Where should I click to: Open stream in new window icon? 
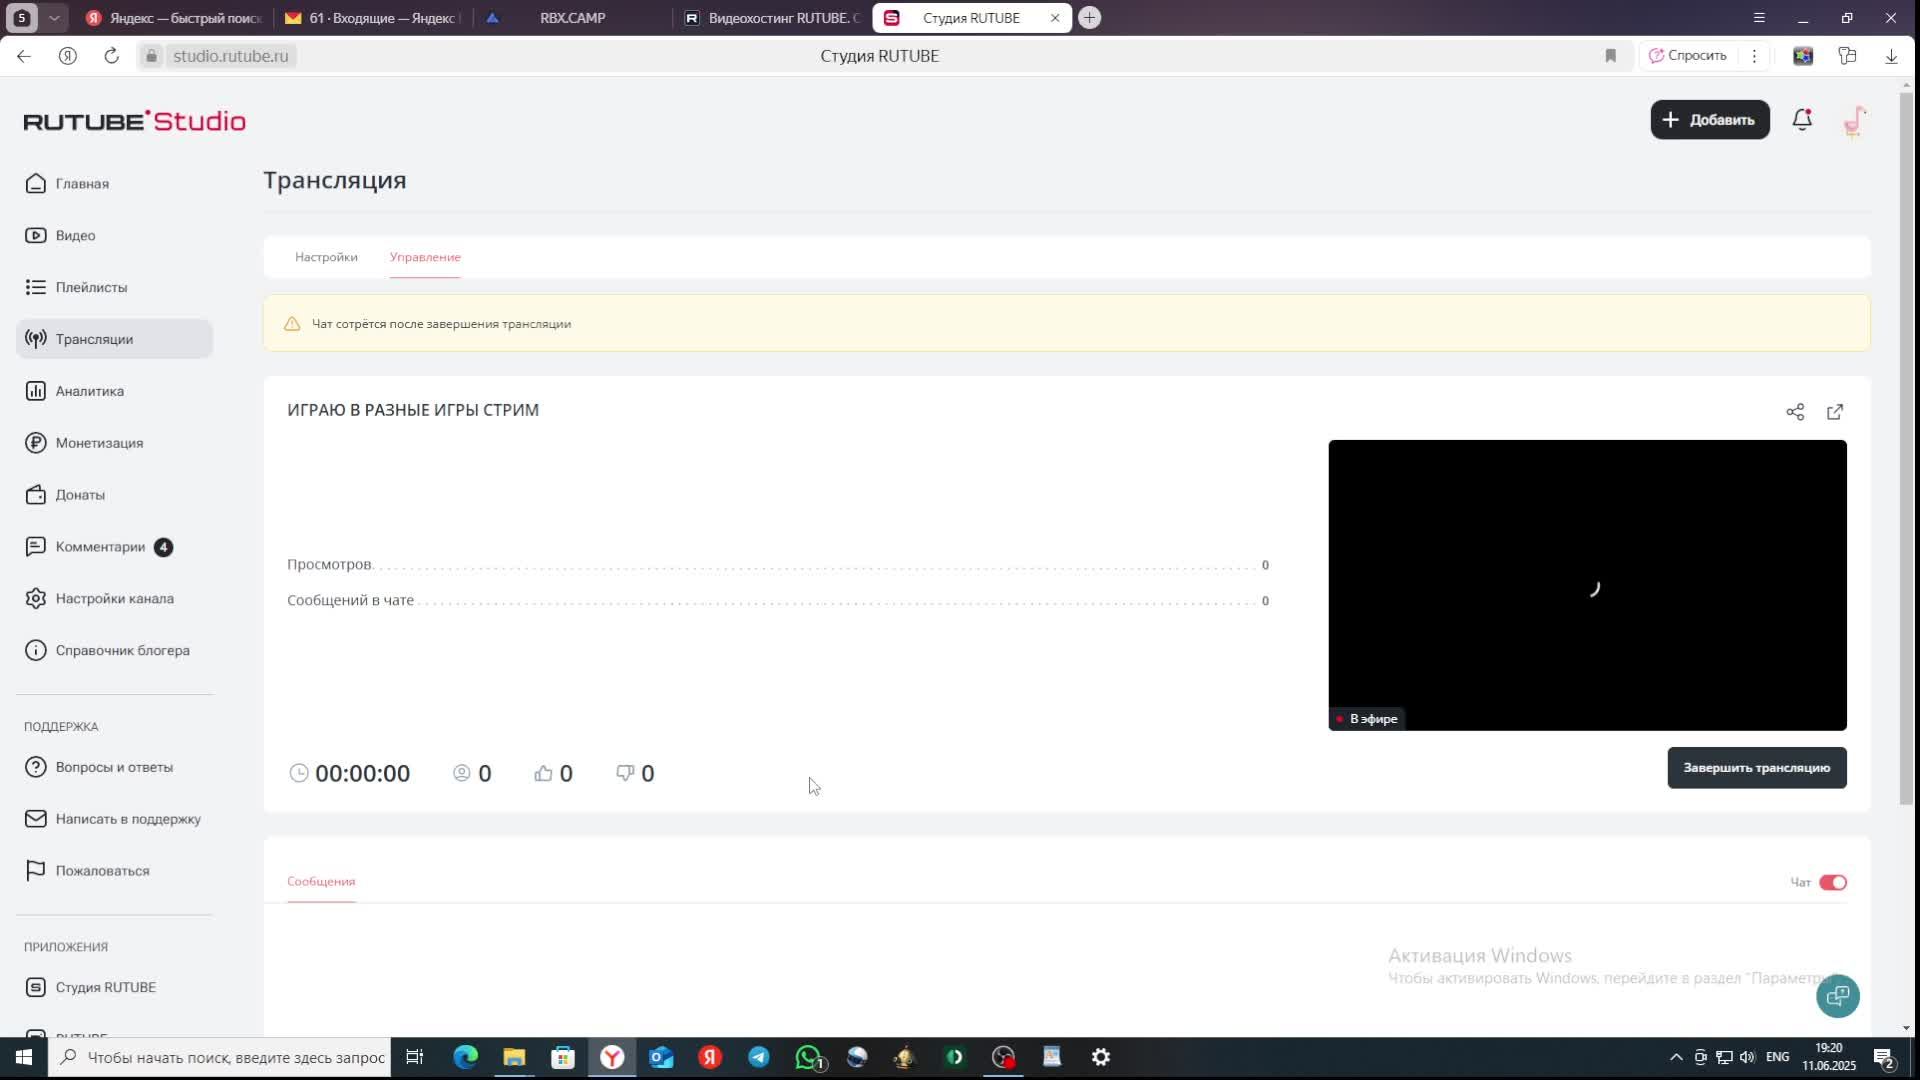click(x=1835, y=412)
